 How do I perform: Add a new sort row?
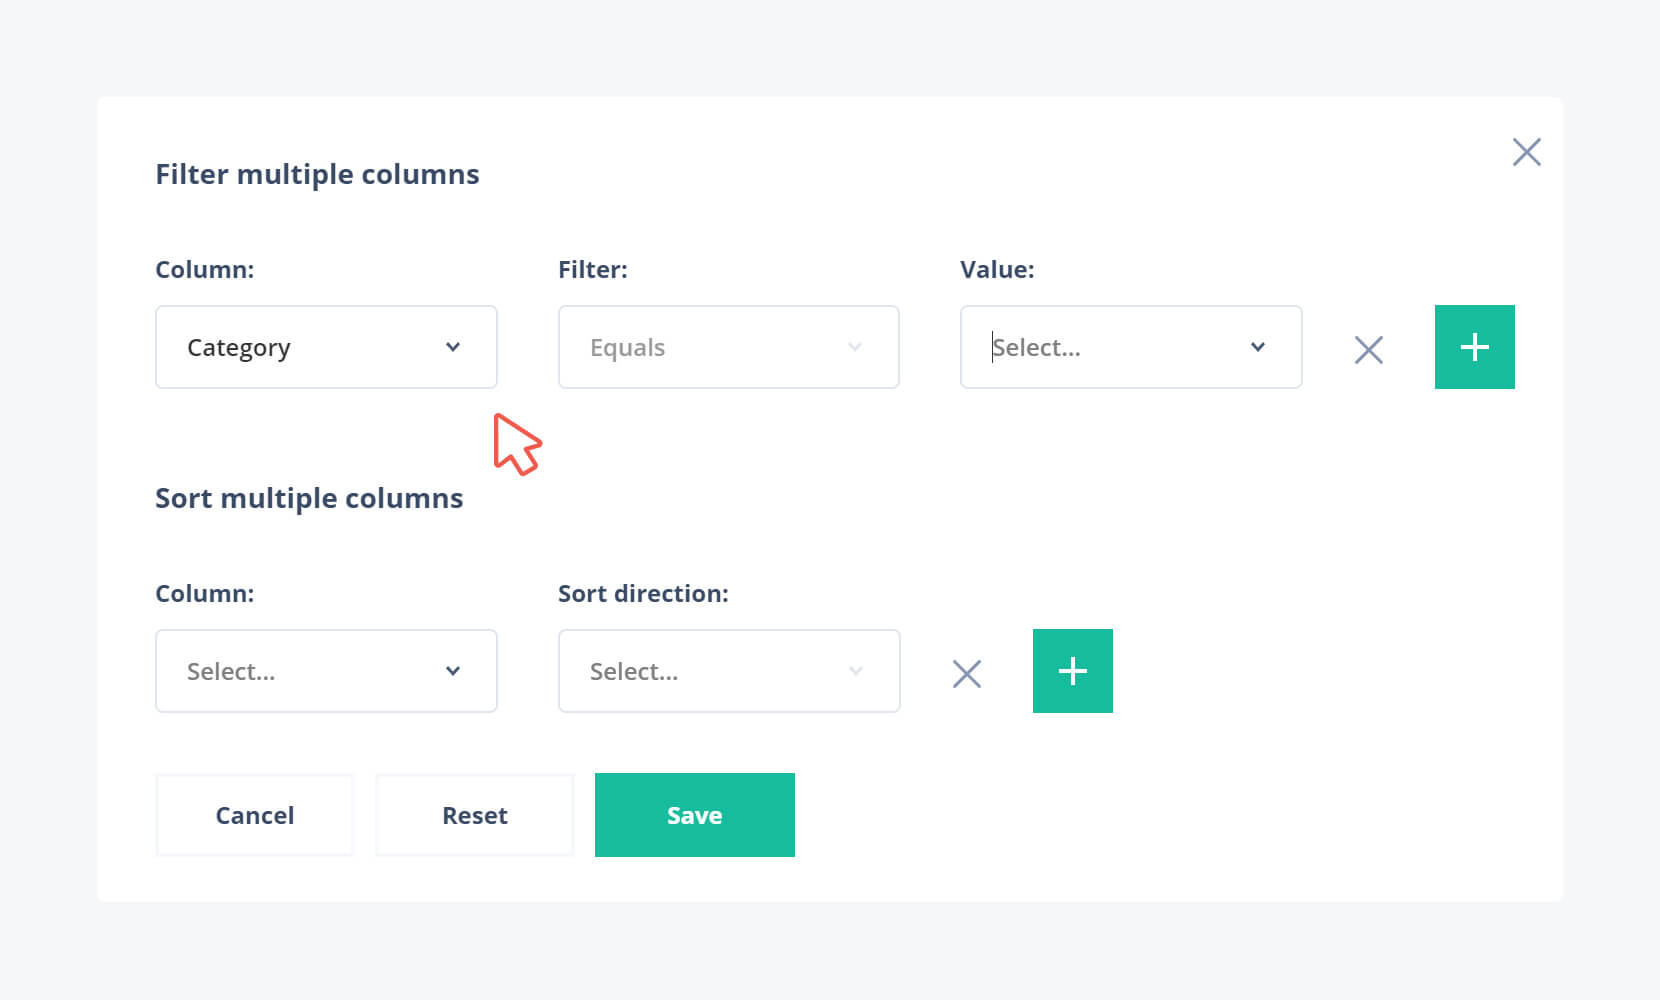point(1072,671)
